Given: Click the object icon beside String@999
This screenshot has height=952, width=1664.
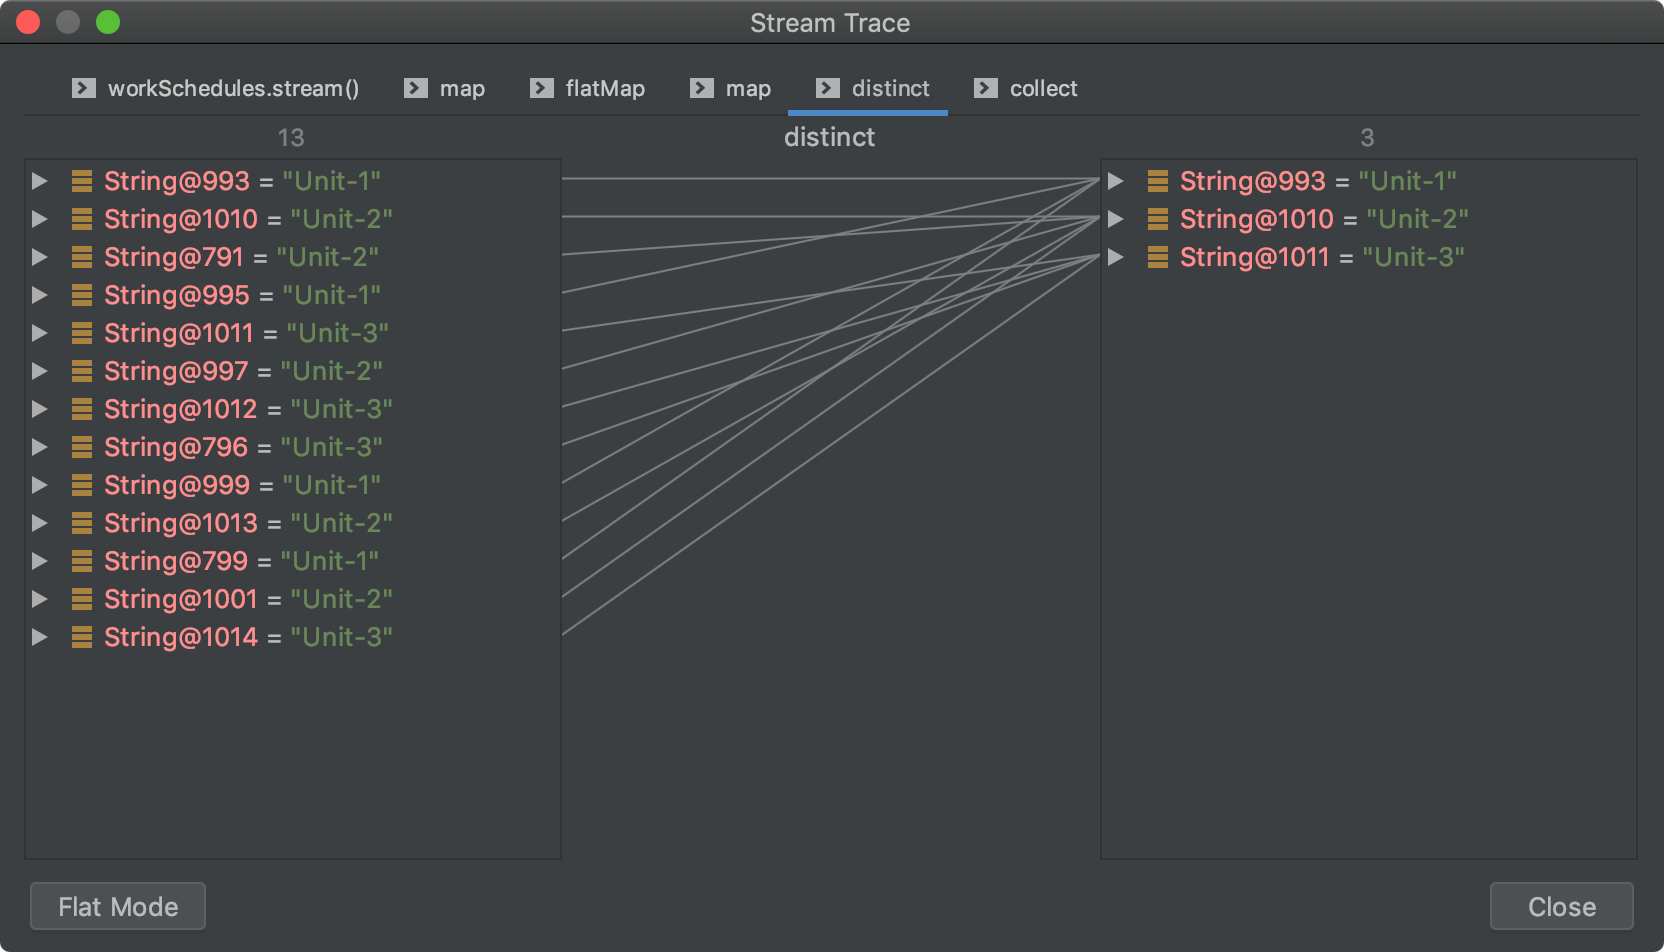Looking at the screenshot, I should point(82,485).
